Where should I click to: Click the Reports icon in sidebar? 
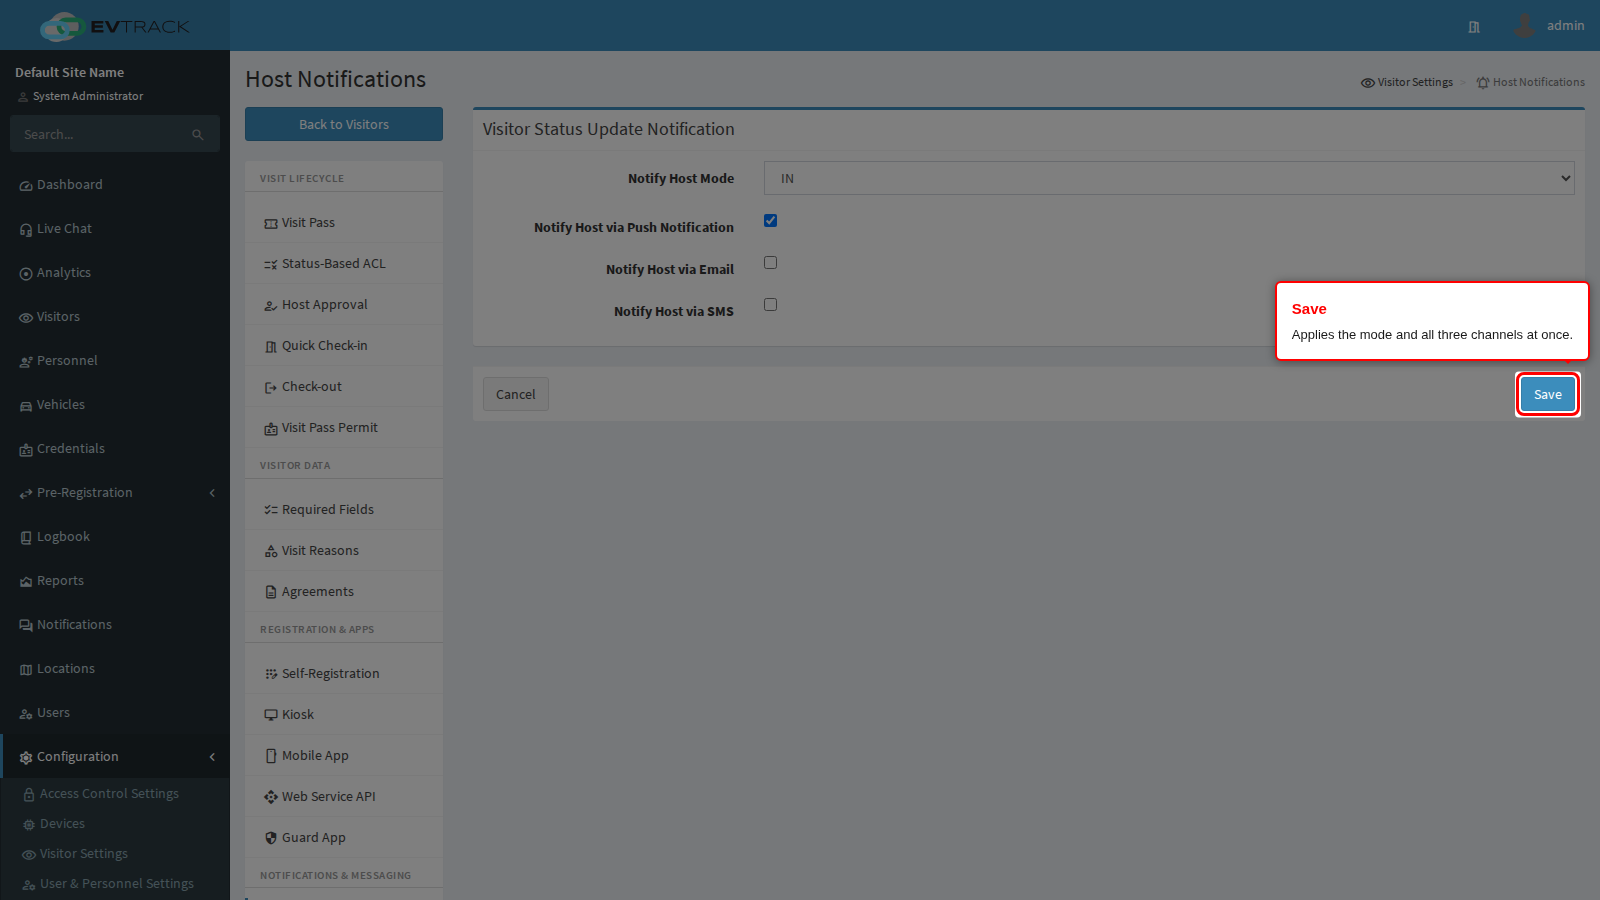point(26,582)
